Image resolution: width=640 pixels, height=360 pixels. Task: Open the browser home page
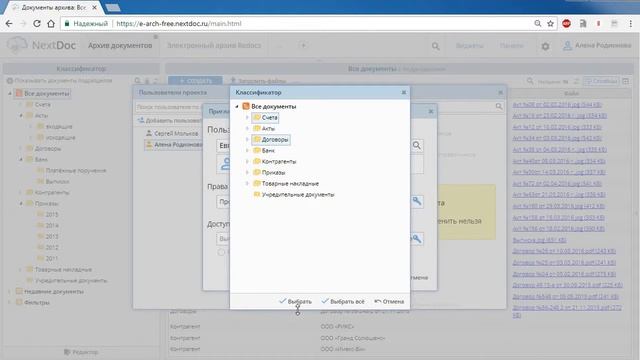coord(51,24)
